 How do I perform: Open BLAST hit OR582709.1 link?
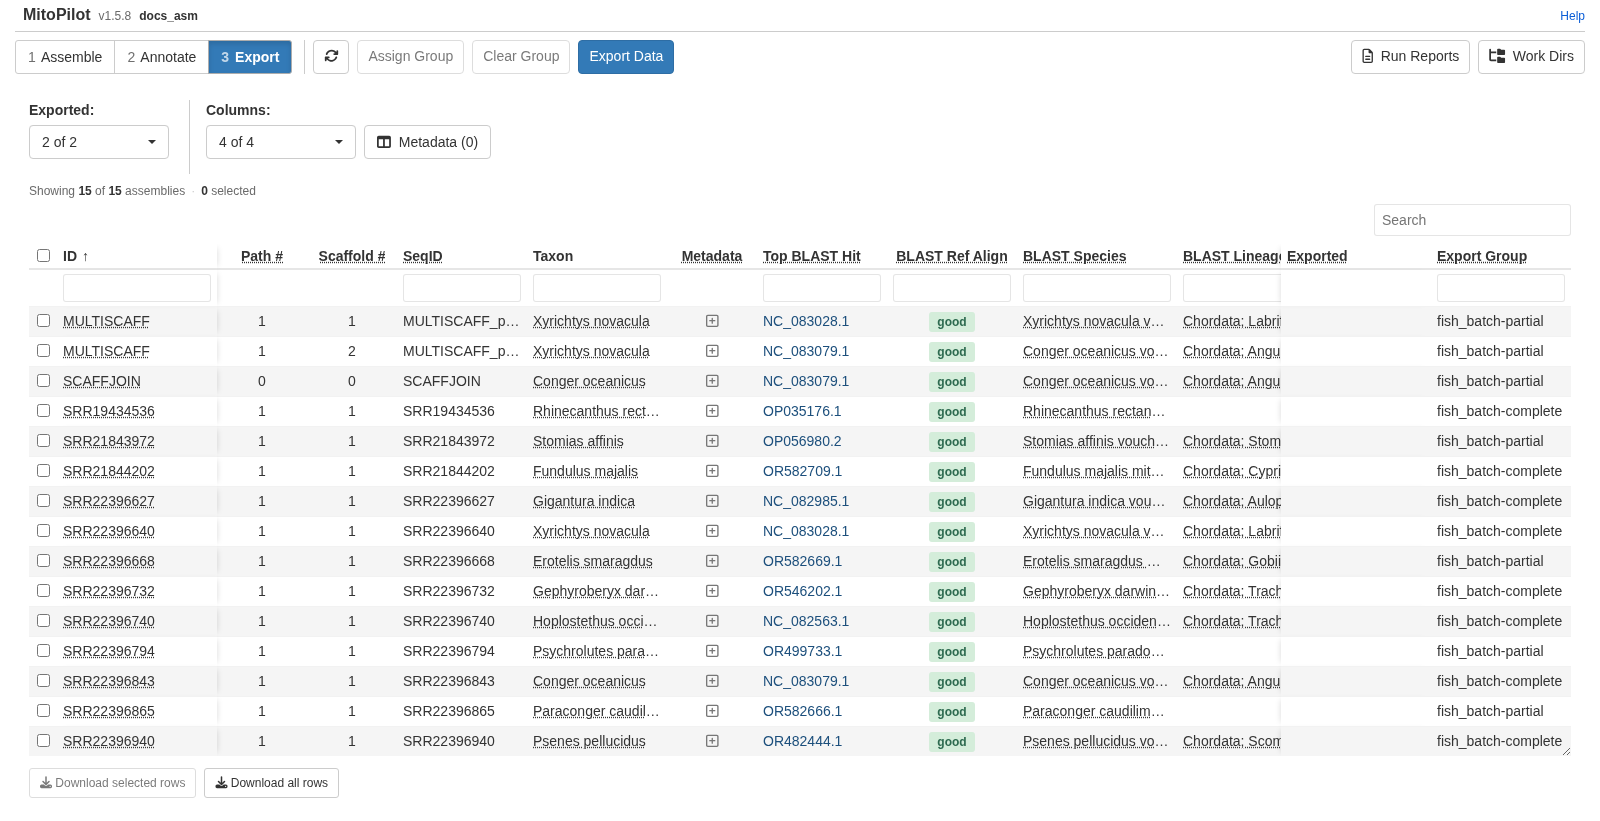pyautogui.click(x=802, y=471)
